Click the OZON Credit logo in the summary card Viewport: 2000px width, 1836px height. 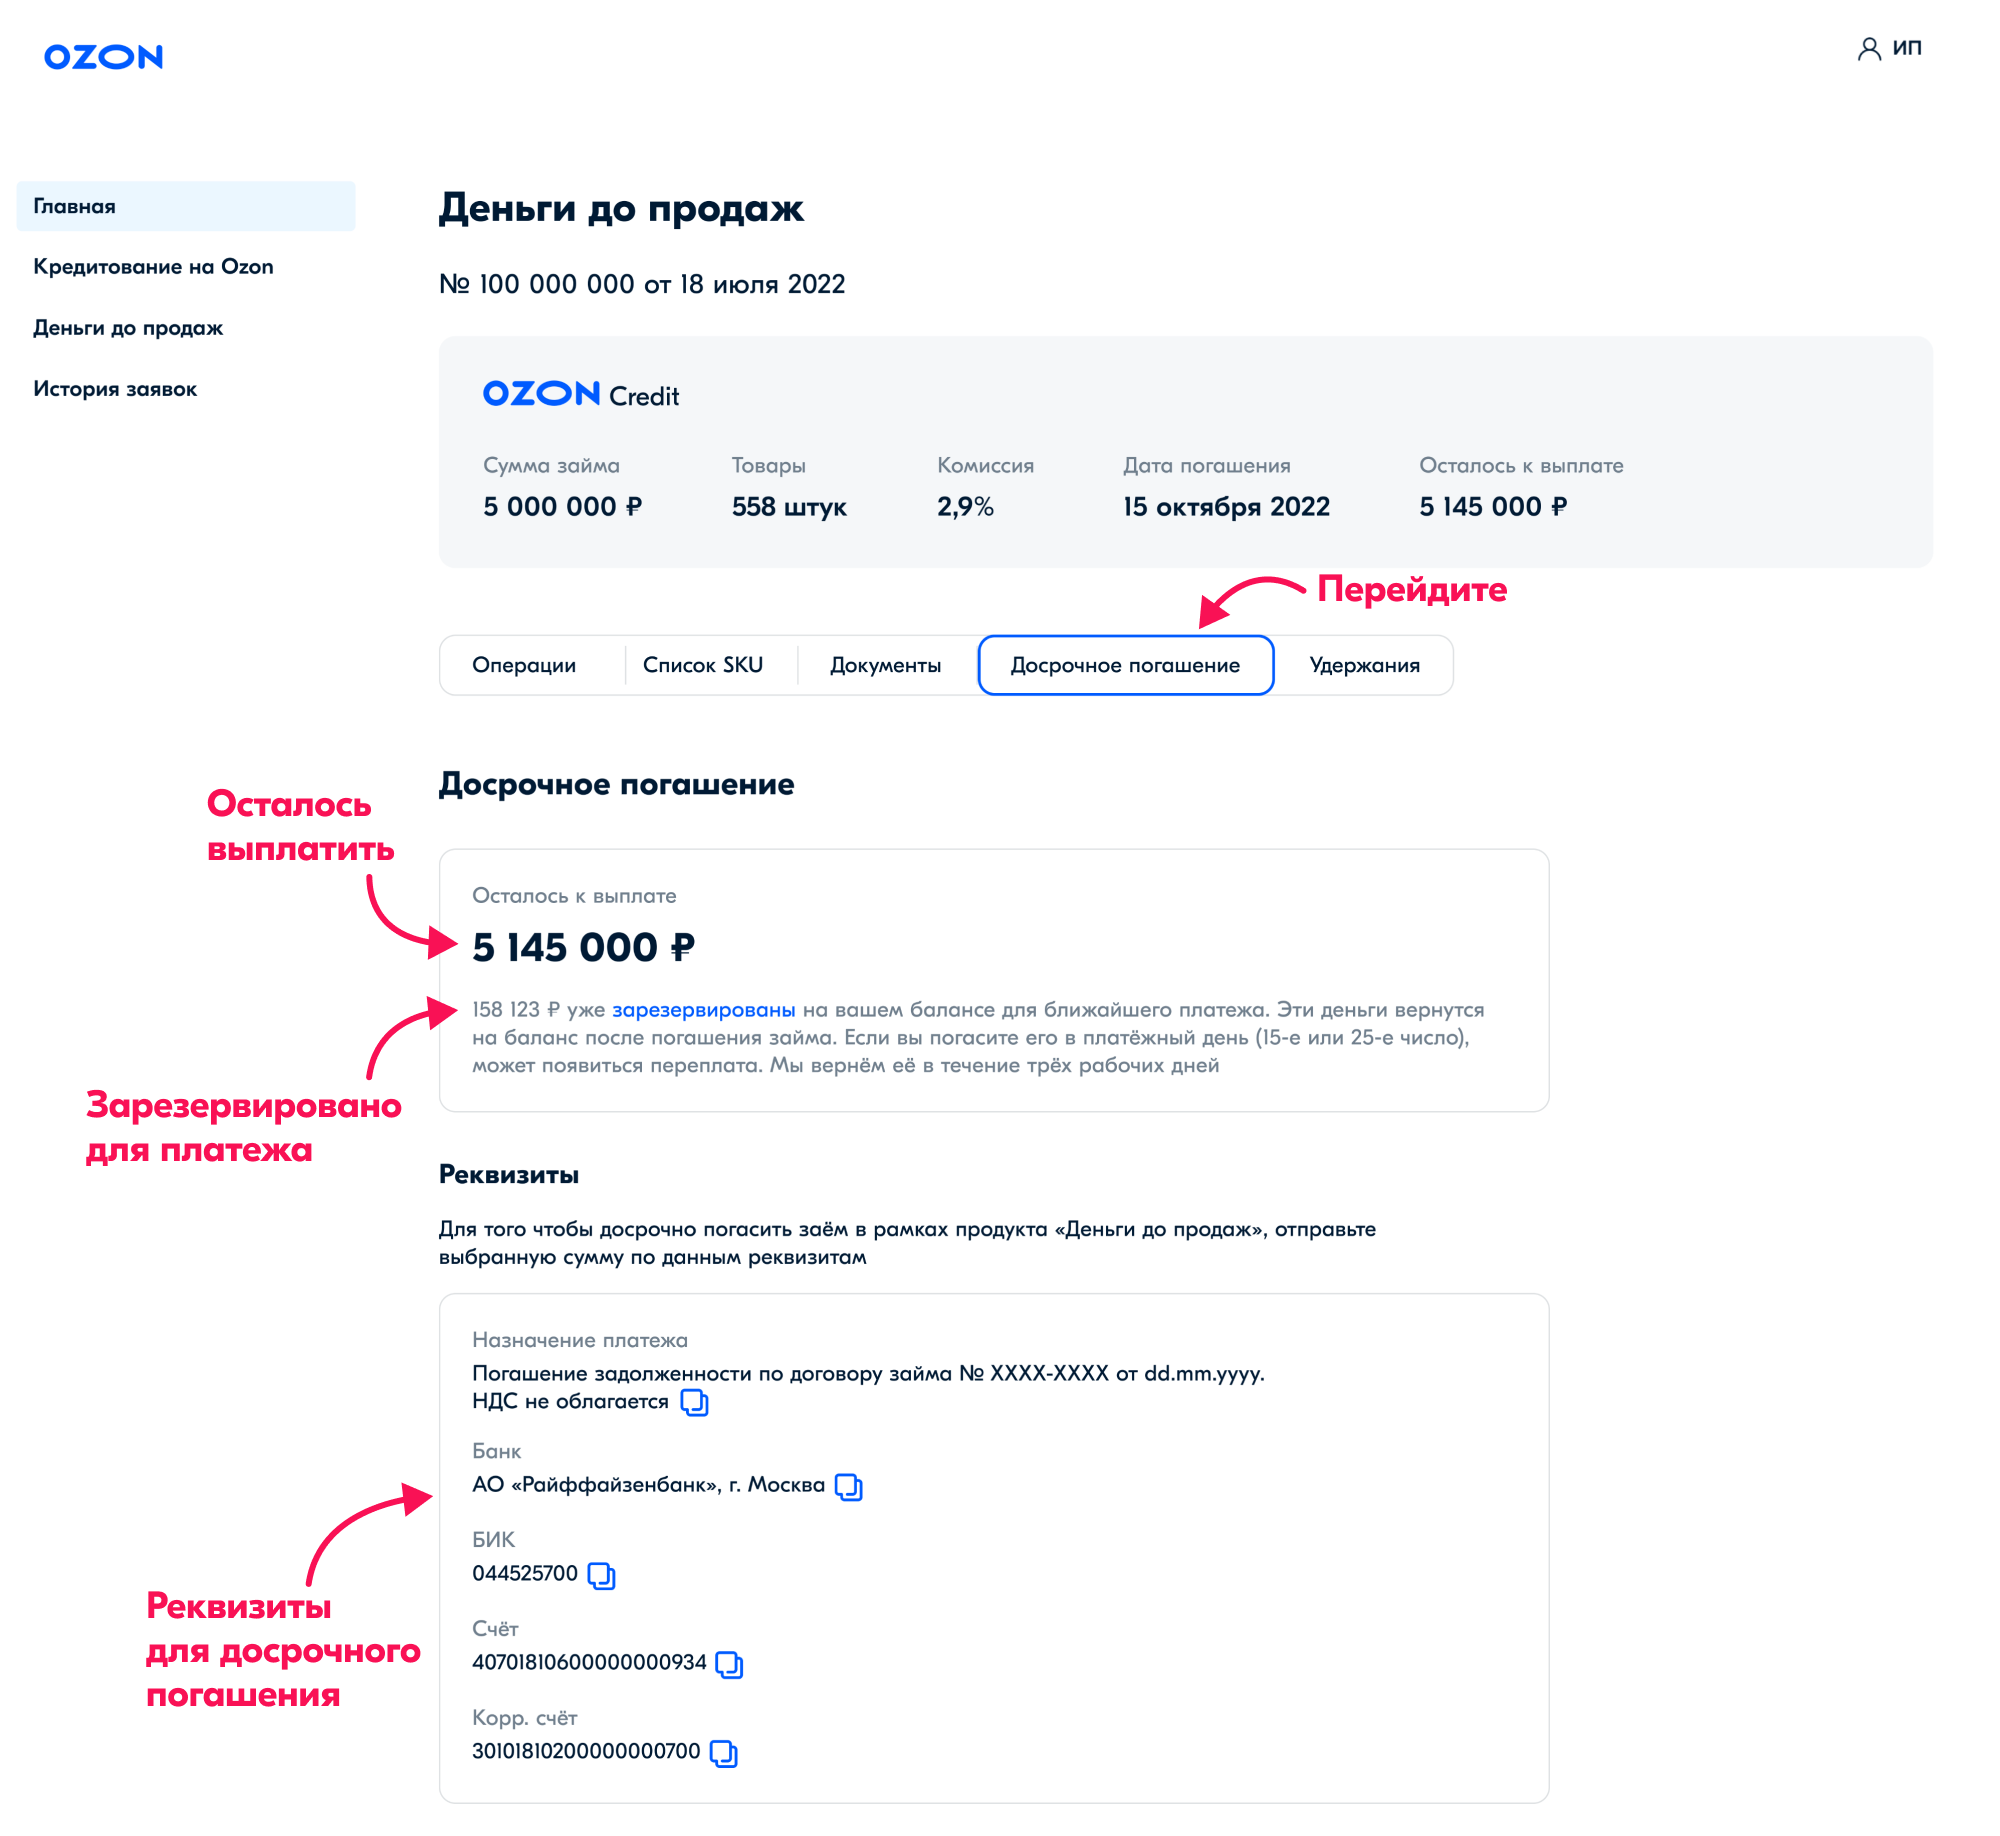pyautogui.click(x=580, y=395)
